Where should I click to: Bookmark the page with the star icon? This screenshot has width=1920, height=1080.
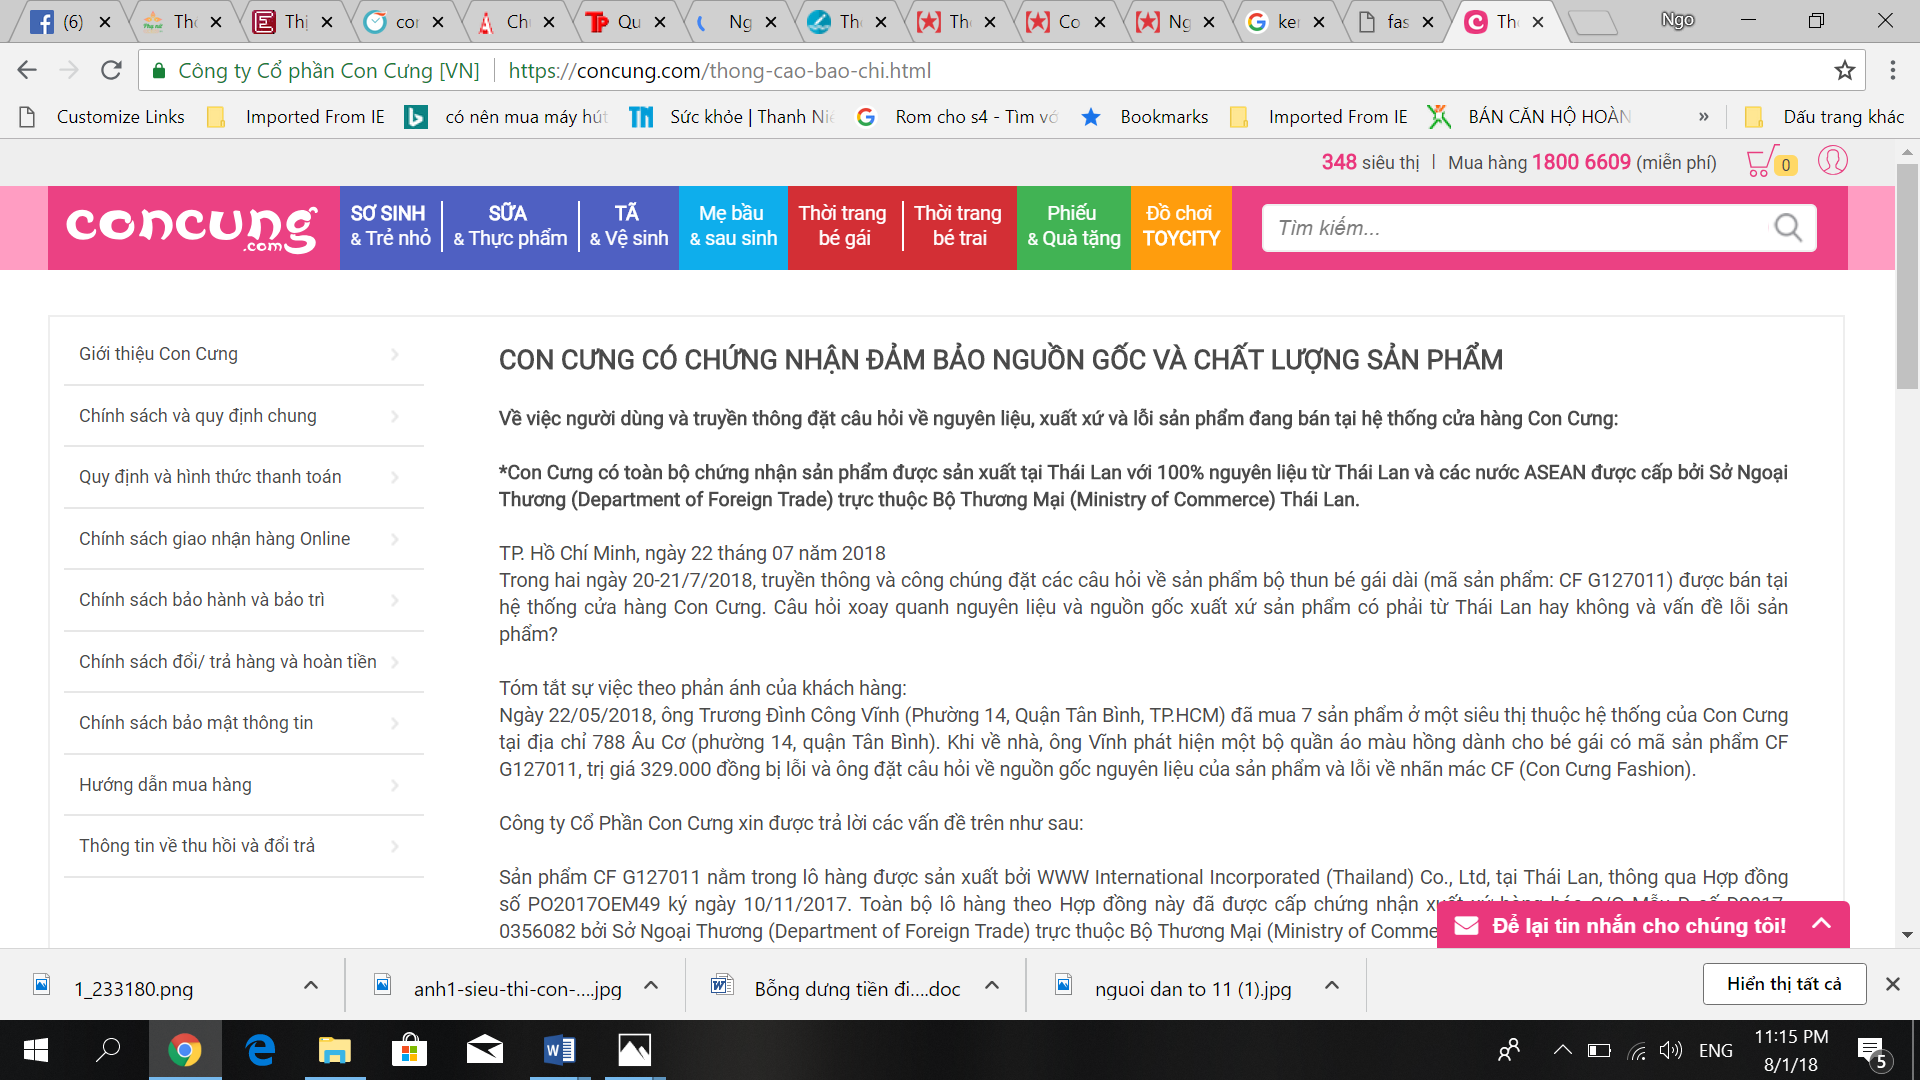1843,70
